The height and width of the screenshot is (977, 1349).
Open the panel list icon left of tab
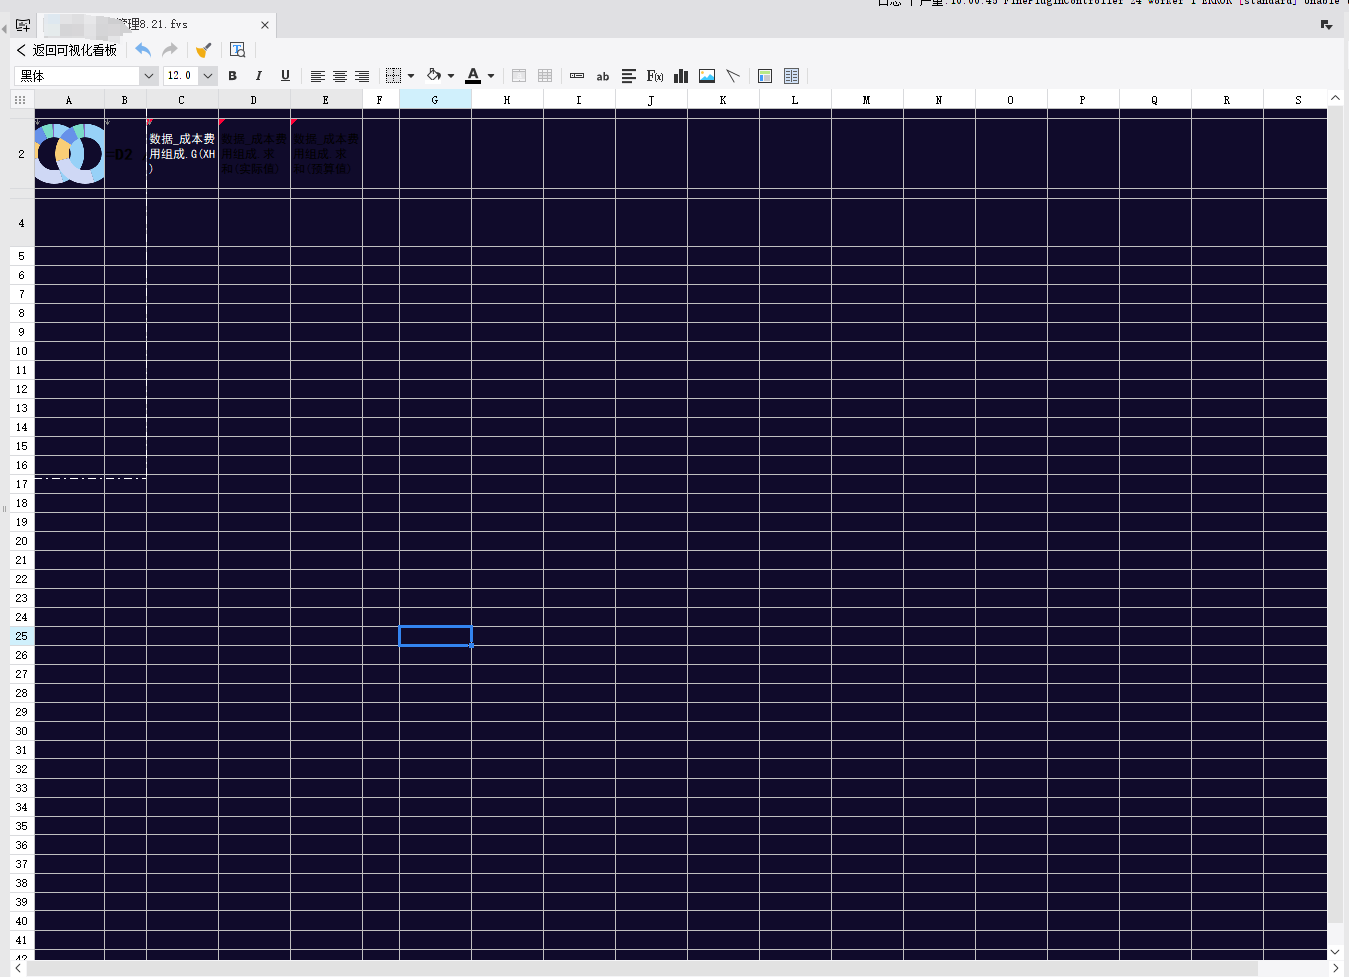23,25
